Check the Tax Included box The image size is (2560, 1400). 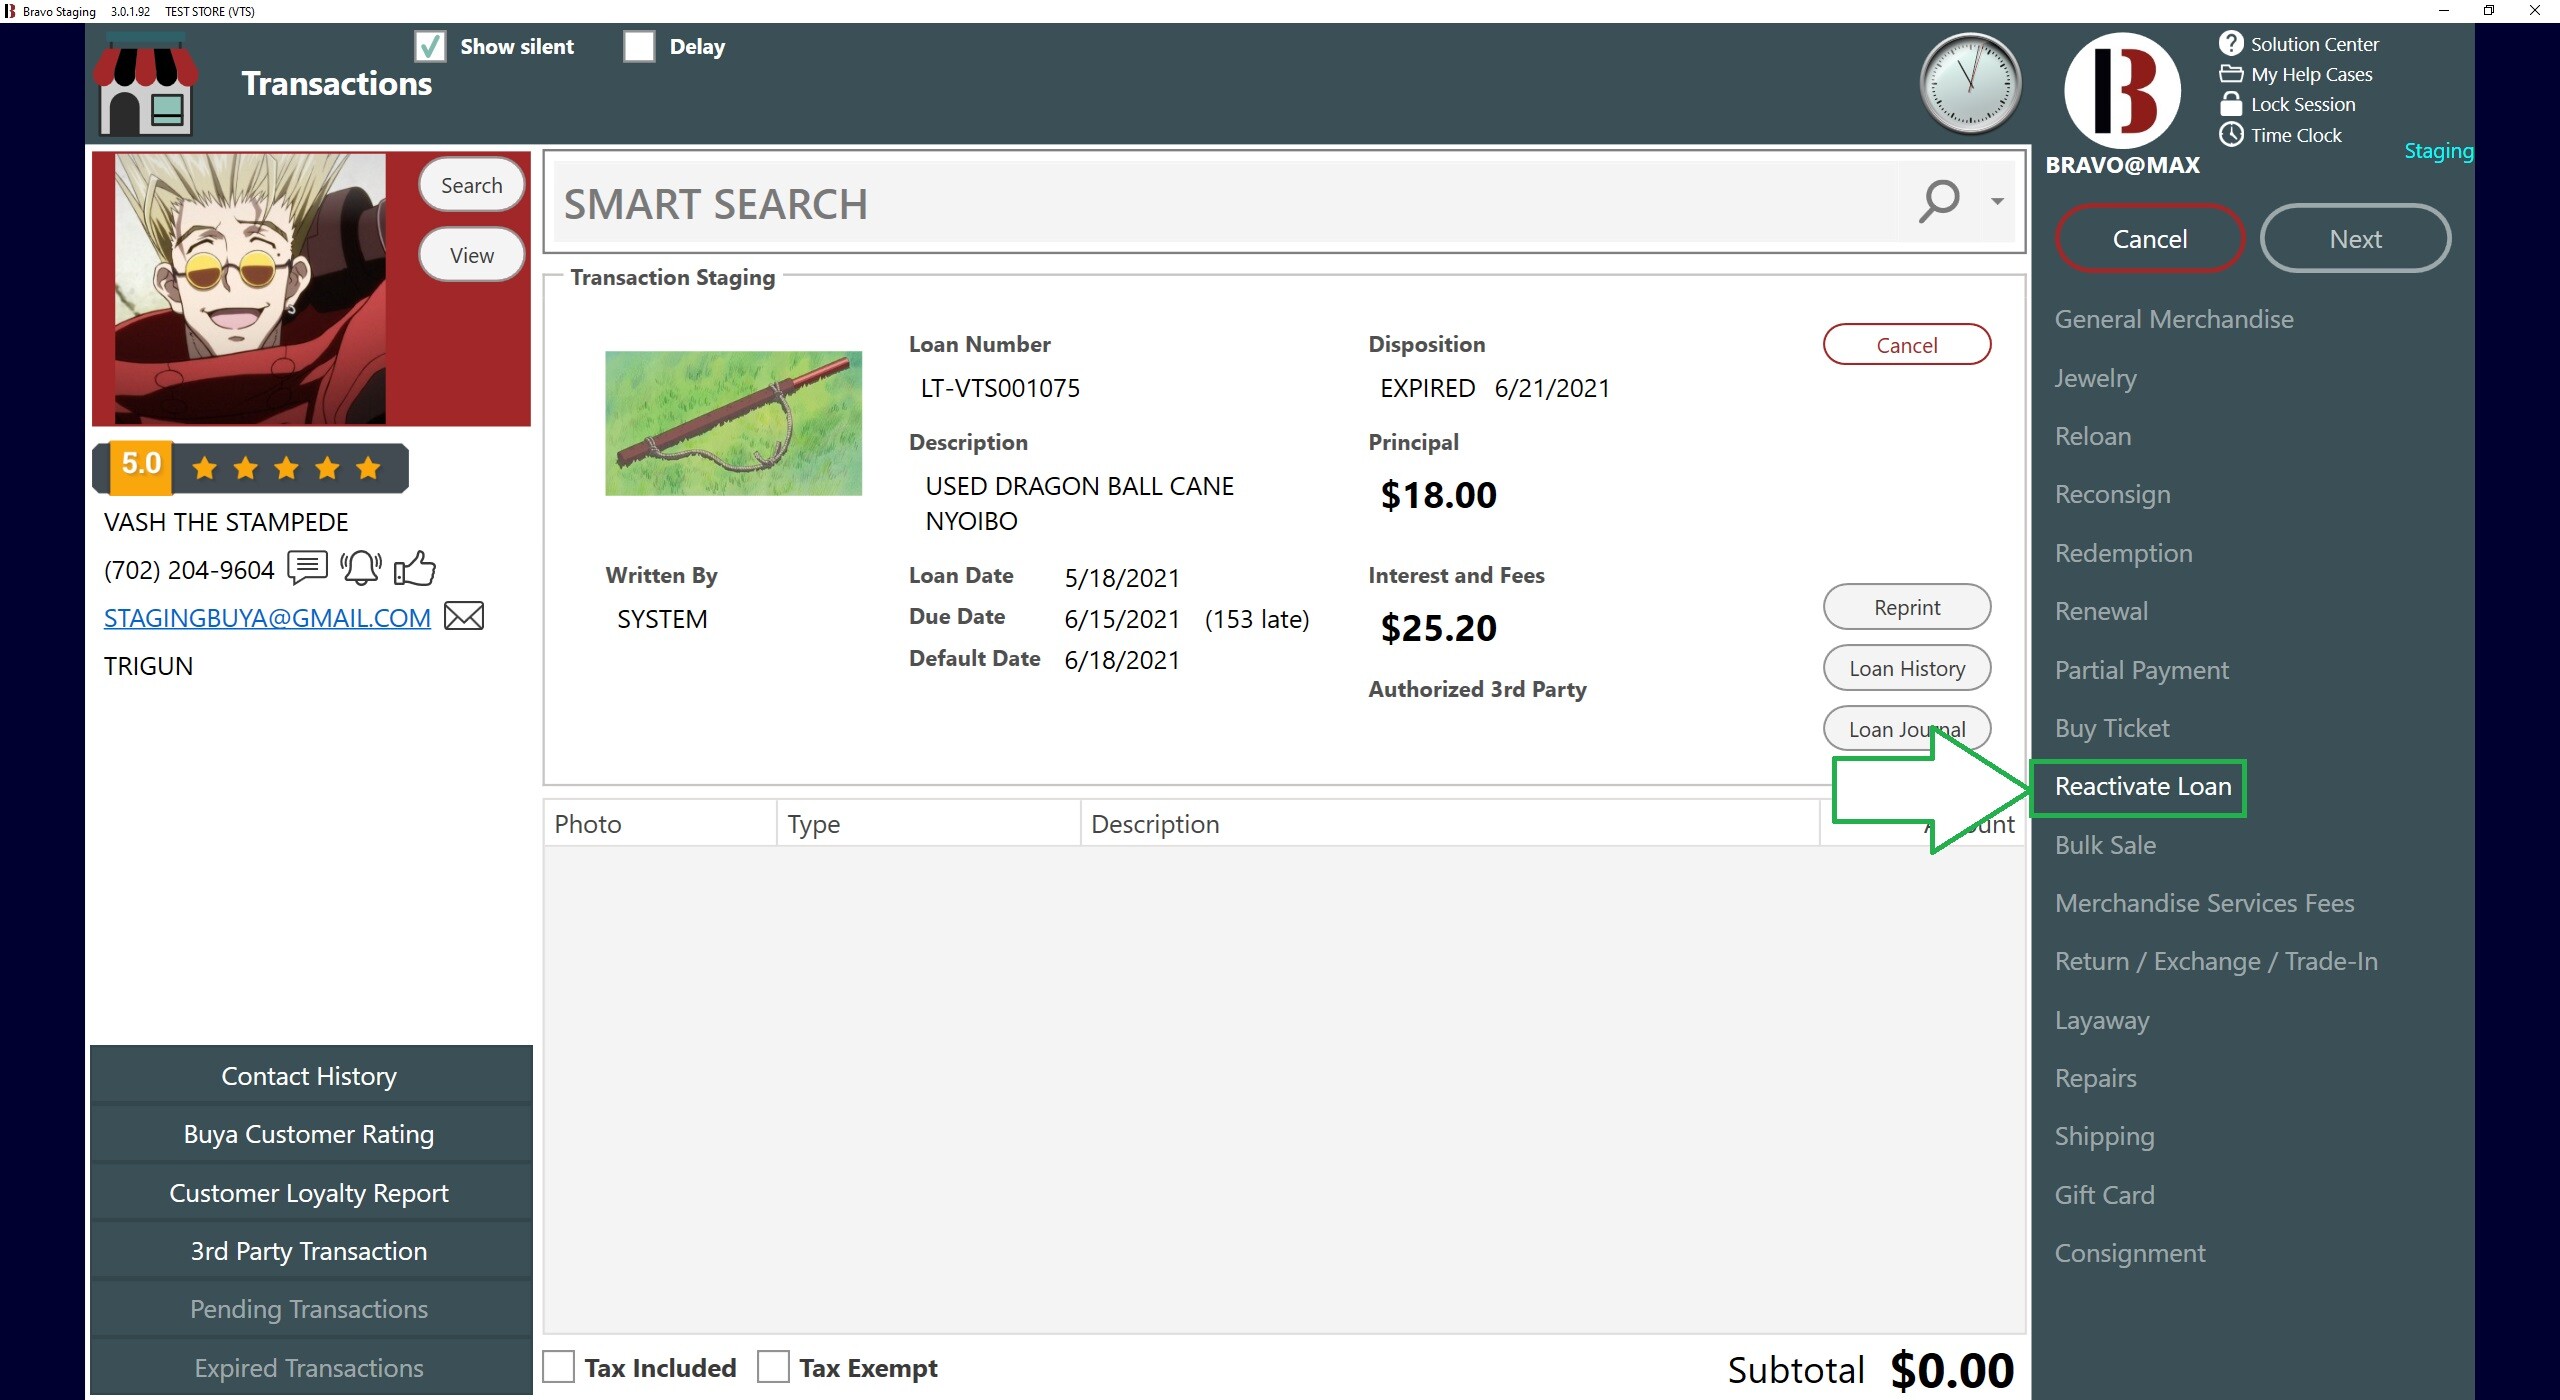(559, 1366)
